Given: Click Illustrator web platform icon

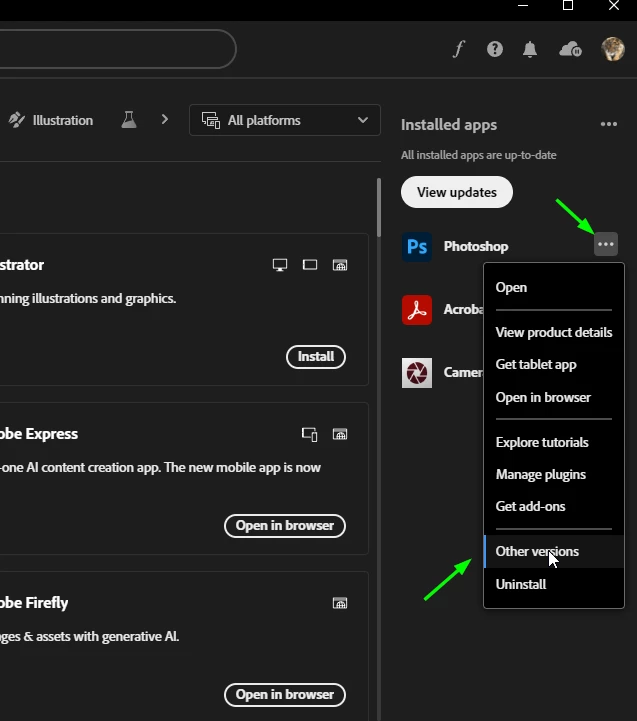Looking at the screenshot, I should pyautogui.click(x=340, y=265).
